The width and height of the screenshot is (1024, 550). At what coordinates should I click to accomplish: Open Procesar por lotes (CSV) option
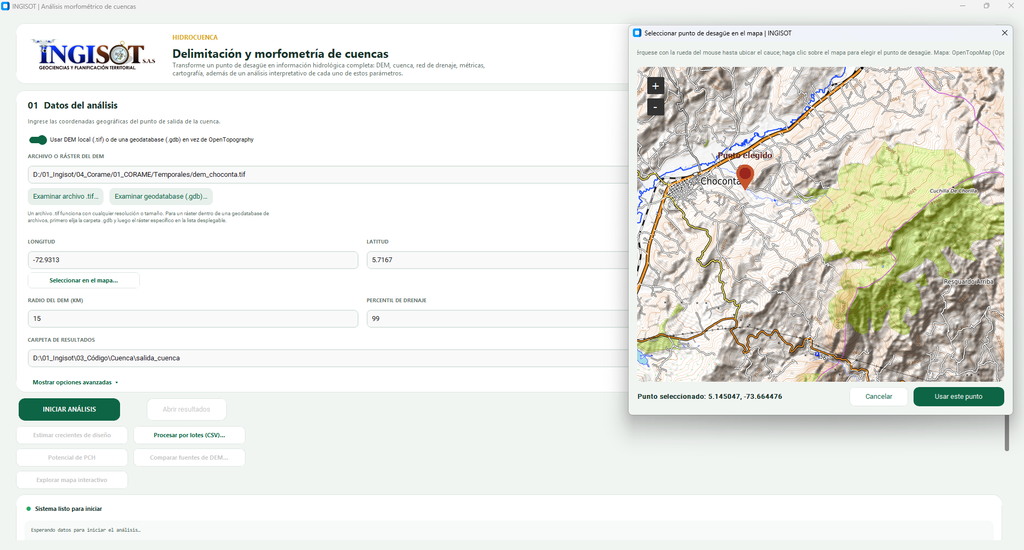tap(189, 435)
